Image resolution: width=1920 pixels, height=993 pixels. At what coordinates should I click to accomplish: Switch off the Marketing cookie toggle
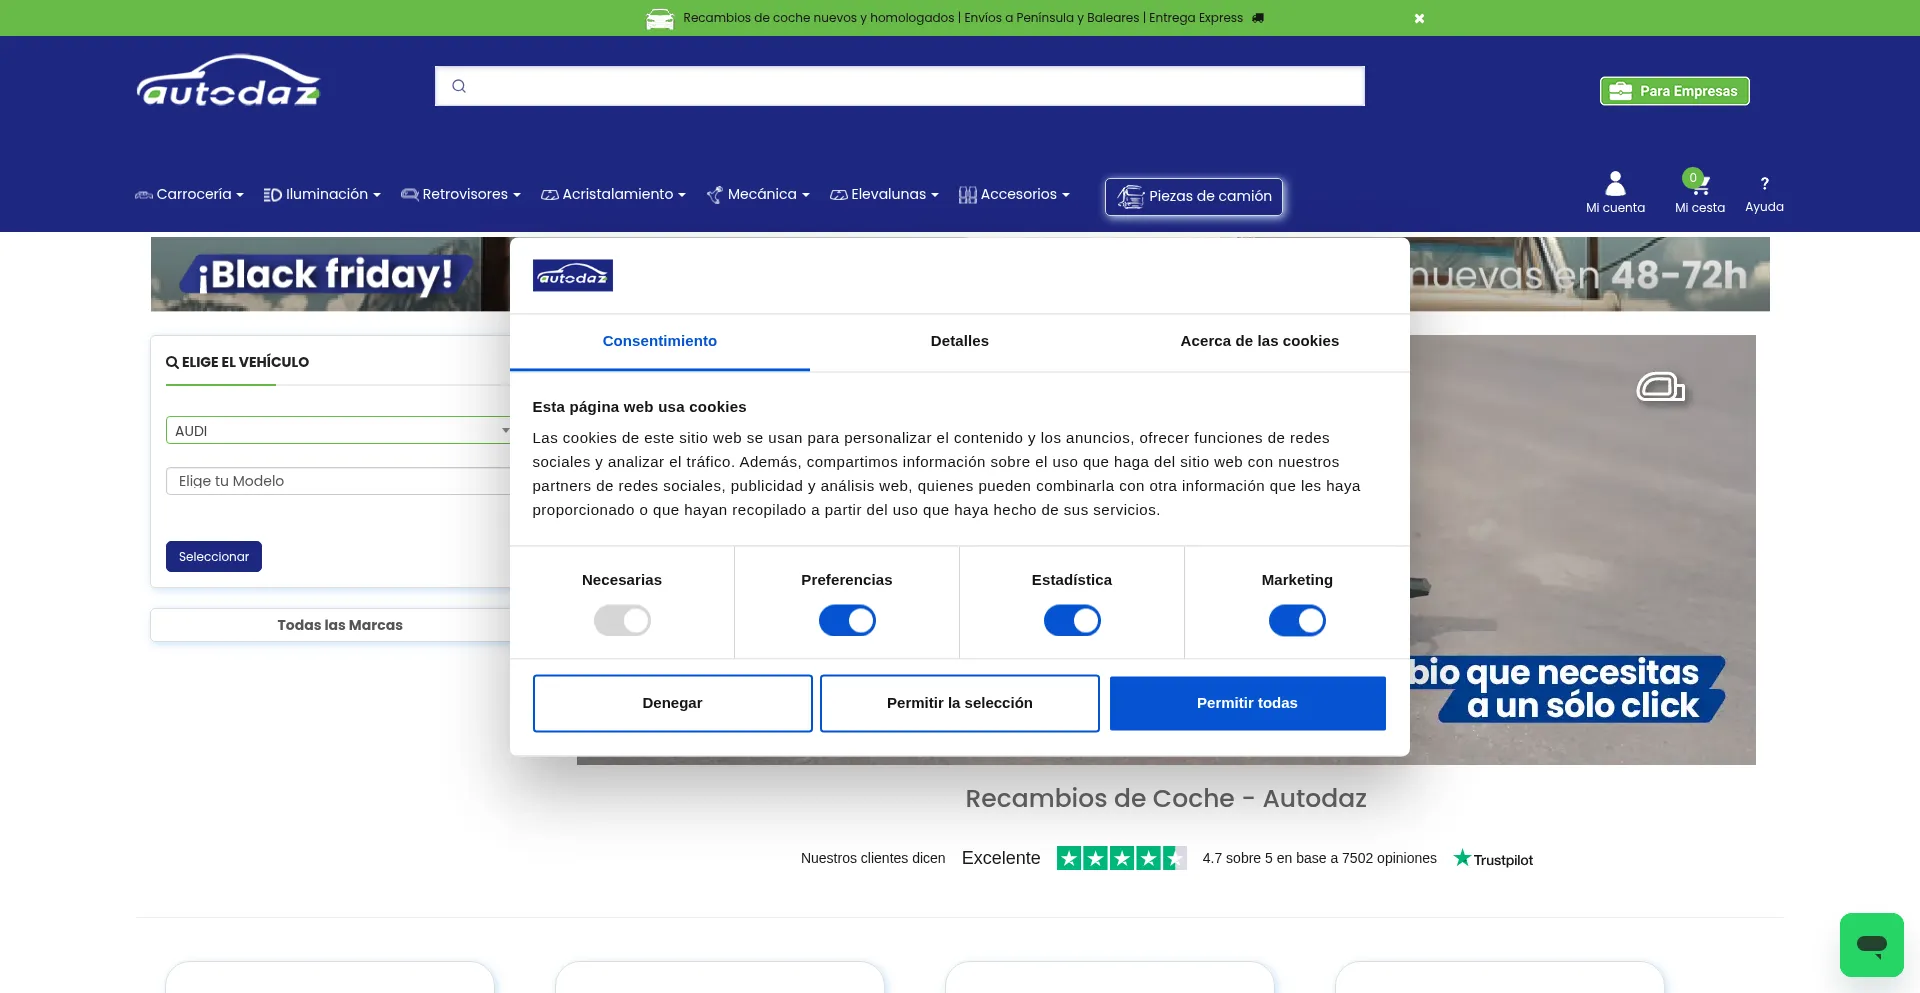point(1297,621)
